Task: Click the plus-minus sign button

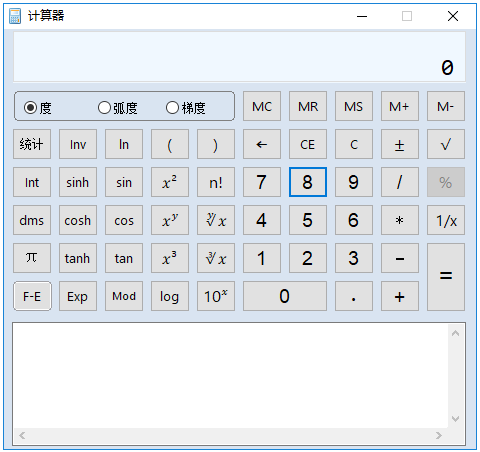Action: point(400,144)
